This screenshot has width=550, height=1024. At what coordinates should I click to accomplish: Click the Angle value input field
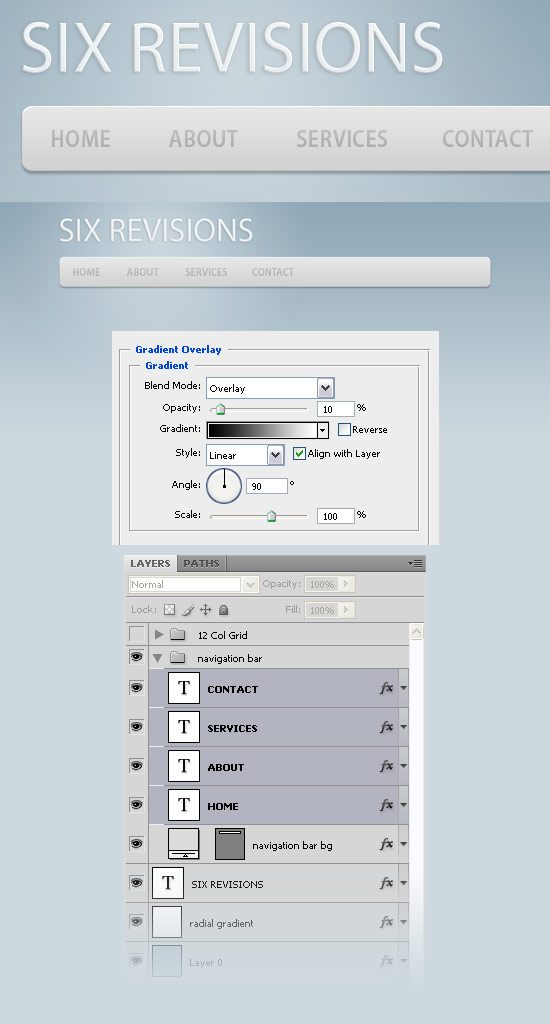point(267,486)
